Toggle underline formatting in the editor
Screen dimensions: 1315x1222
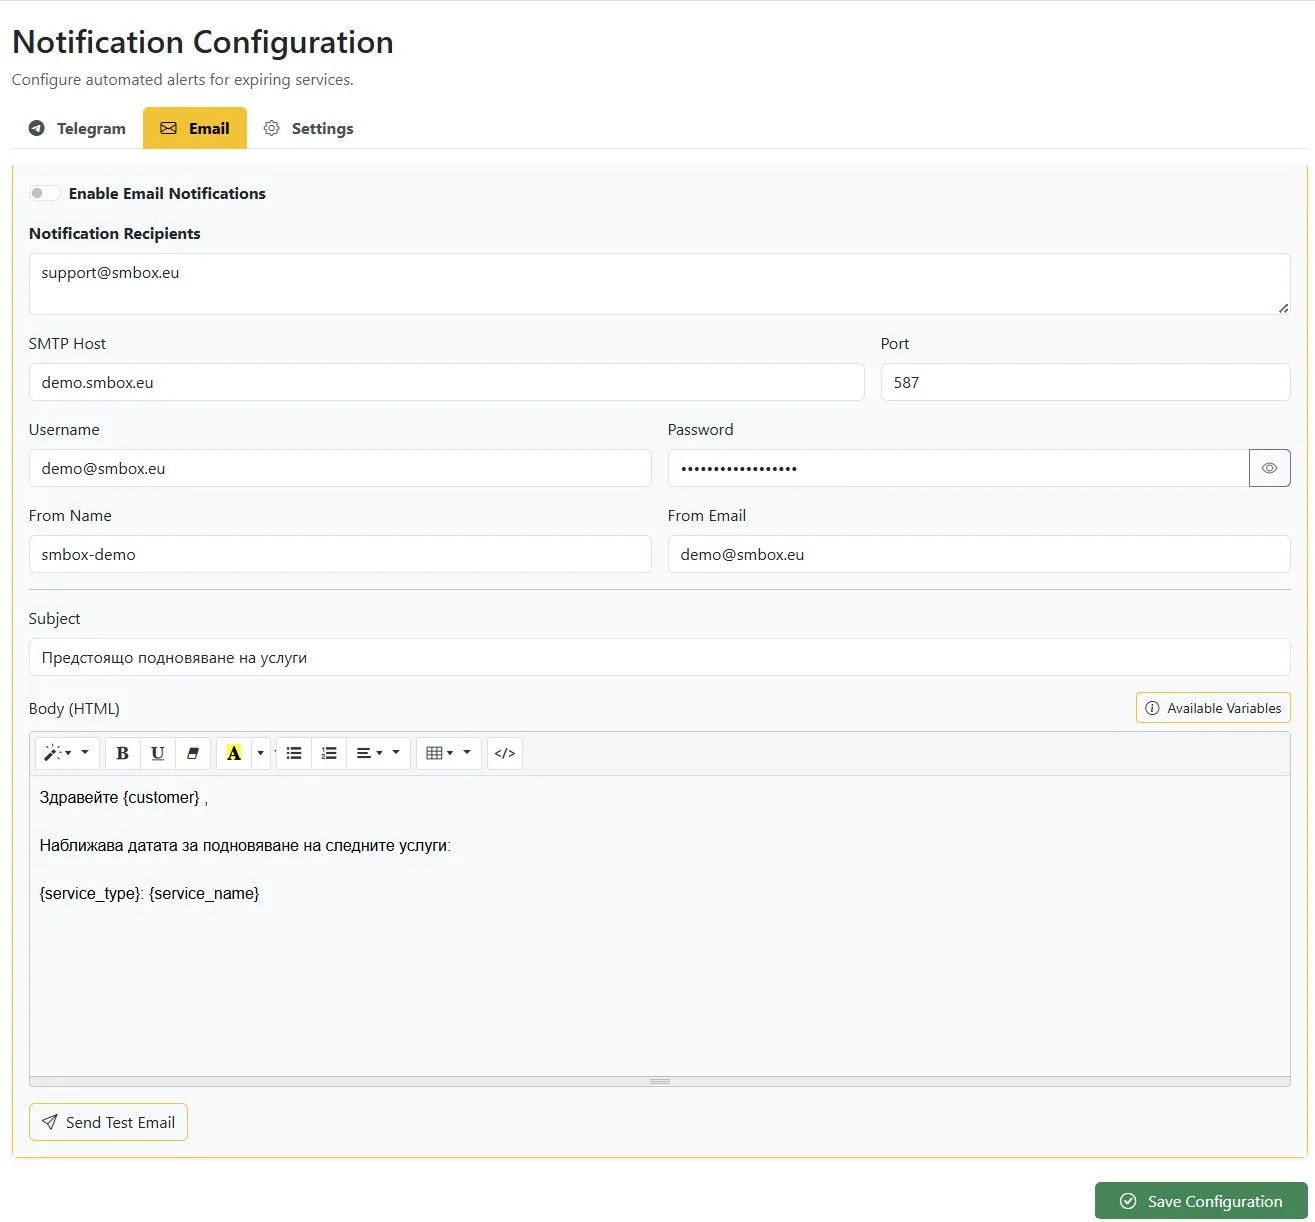157,753
